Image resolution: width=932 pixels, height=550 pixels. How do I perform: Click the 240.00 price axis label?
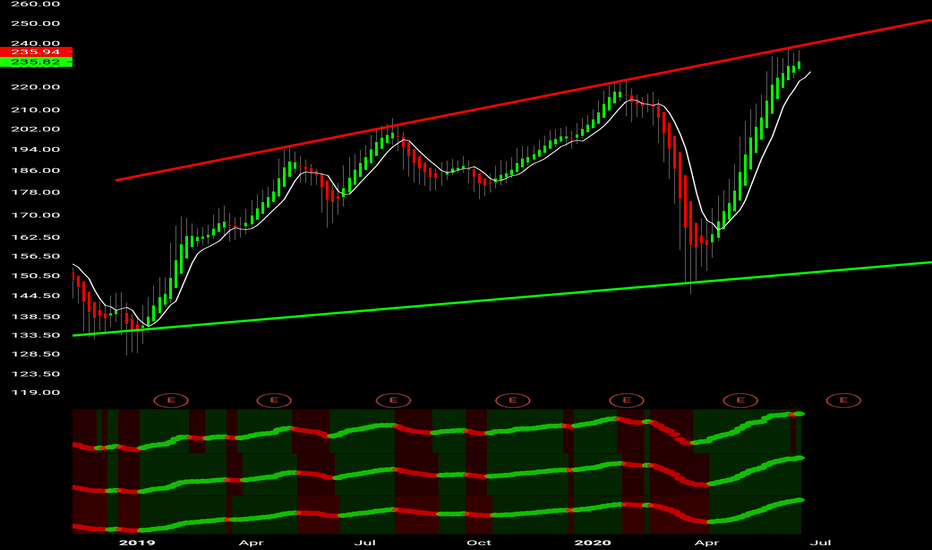36,43
